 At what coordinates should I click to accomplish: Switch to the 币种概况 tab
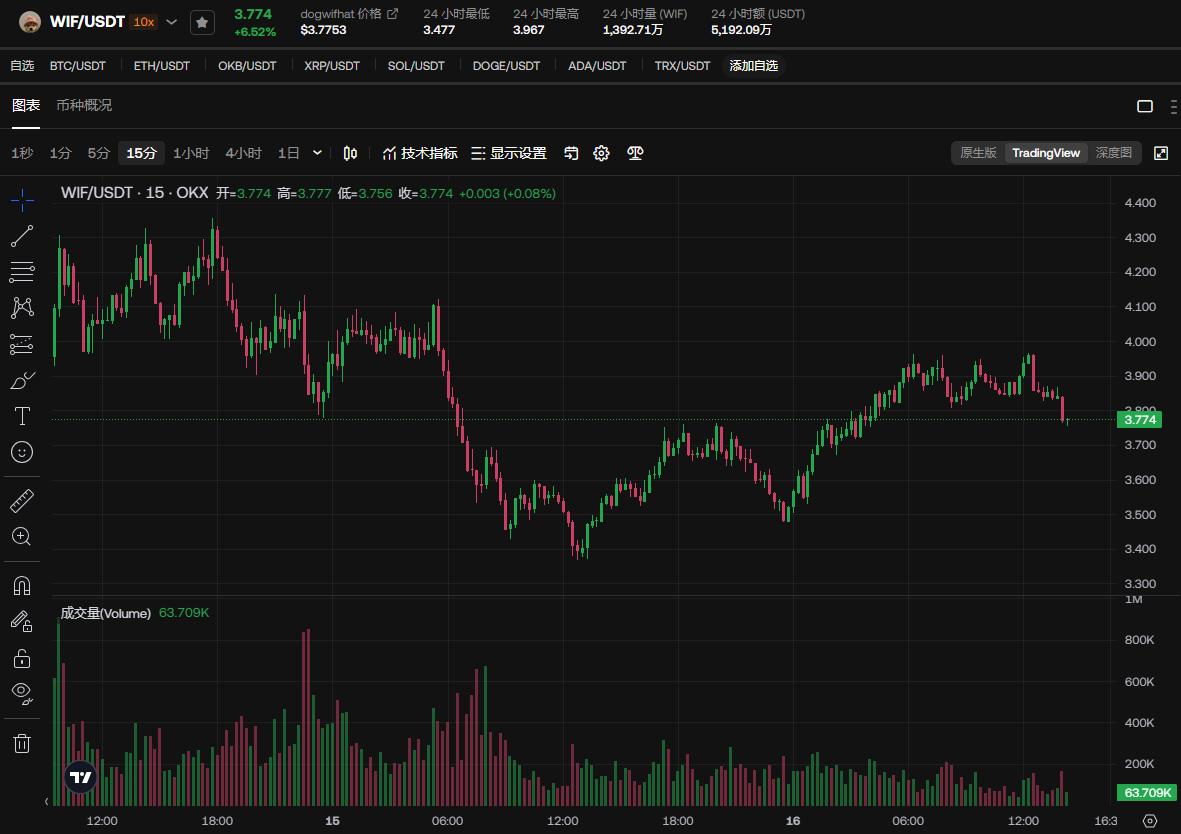tap(84, 105)
